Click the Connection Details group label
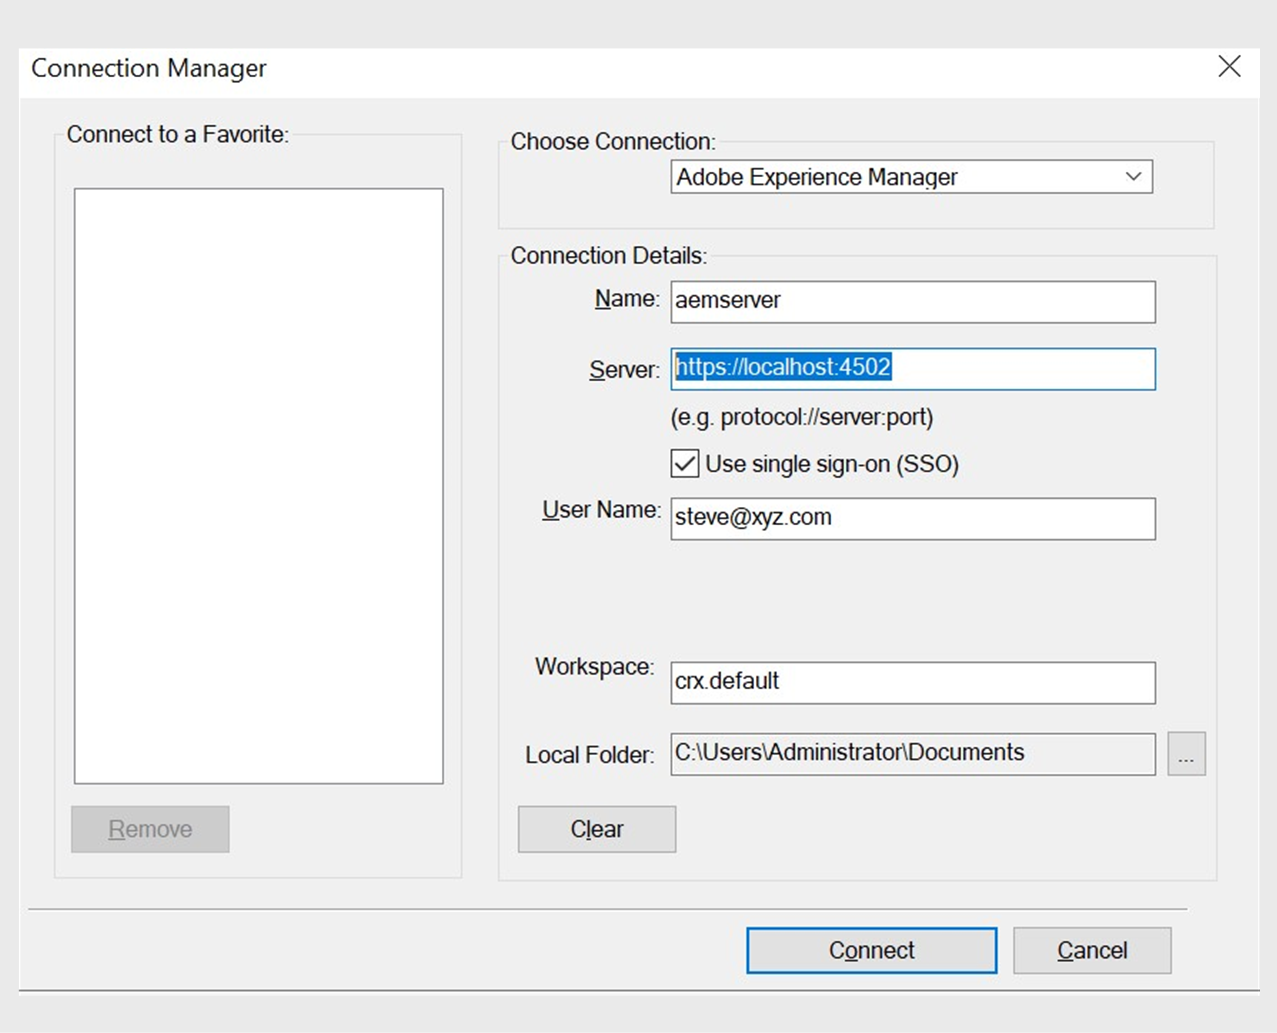Screen dimensions: 1277x1033 pos(608,256)
